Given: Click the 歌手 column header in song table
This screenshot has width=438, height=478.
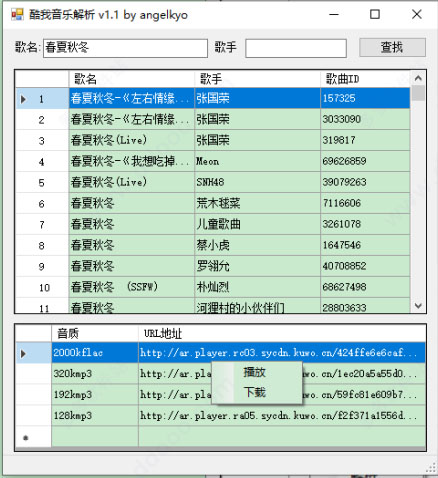Looking at the screenshot, I should [257, 79].
